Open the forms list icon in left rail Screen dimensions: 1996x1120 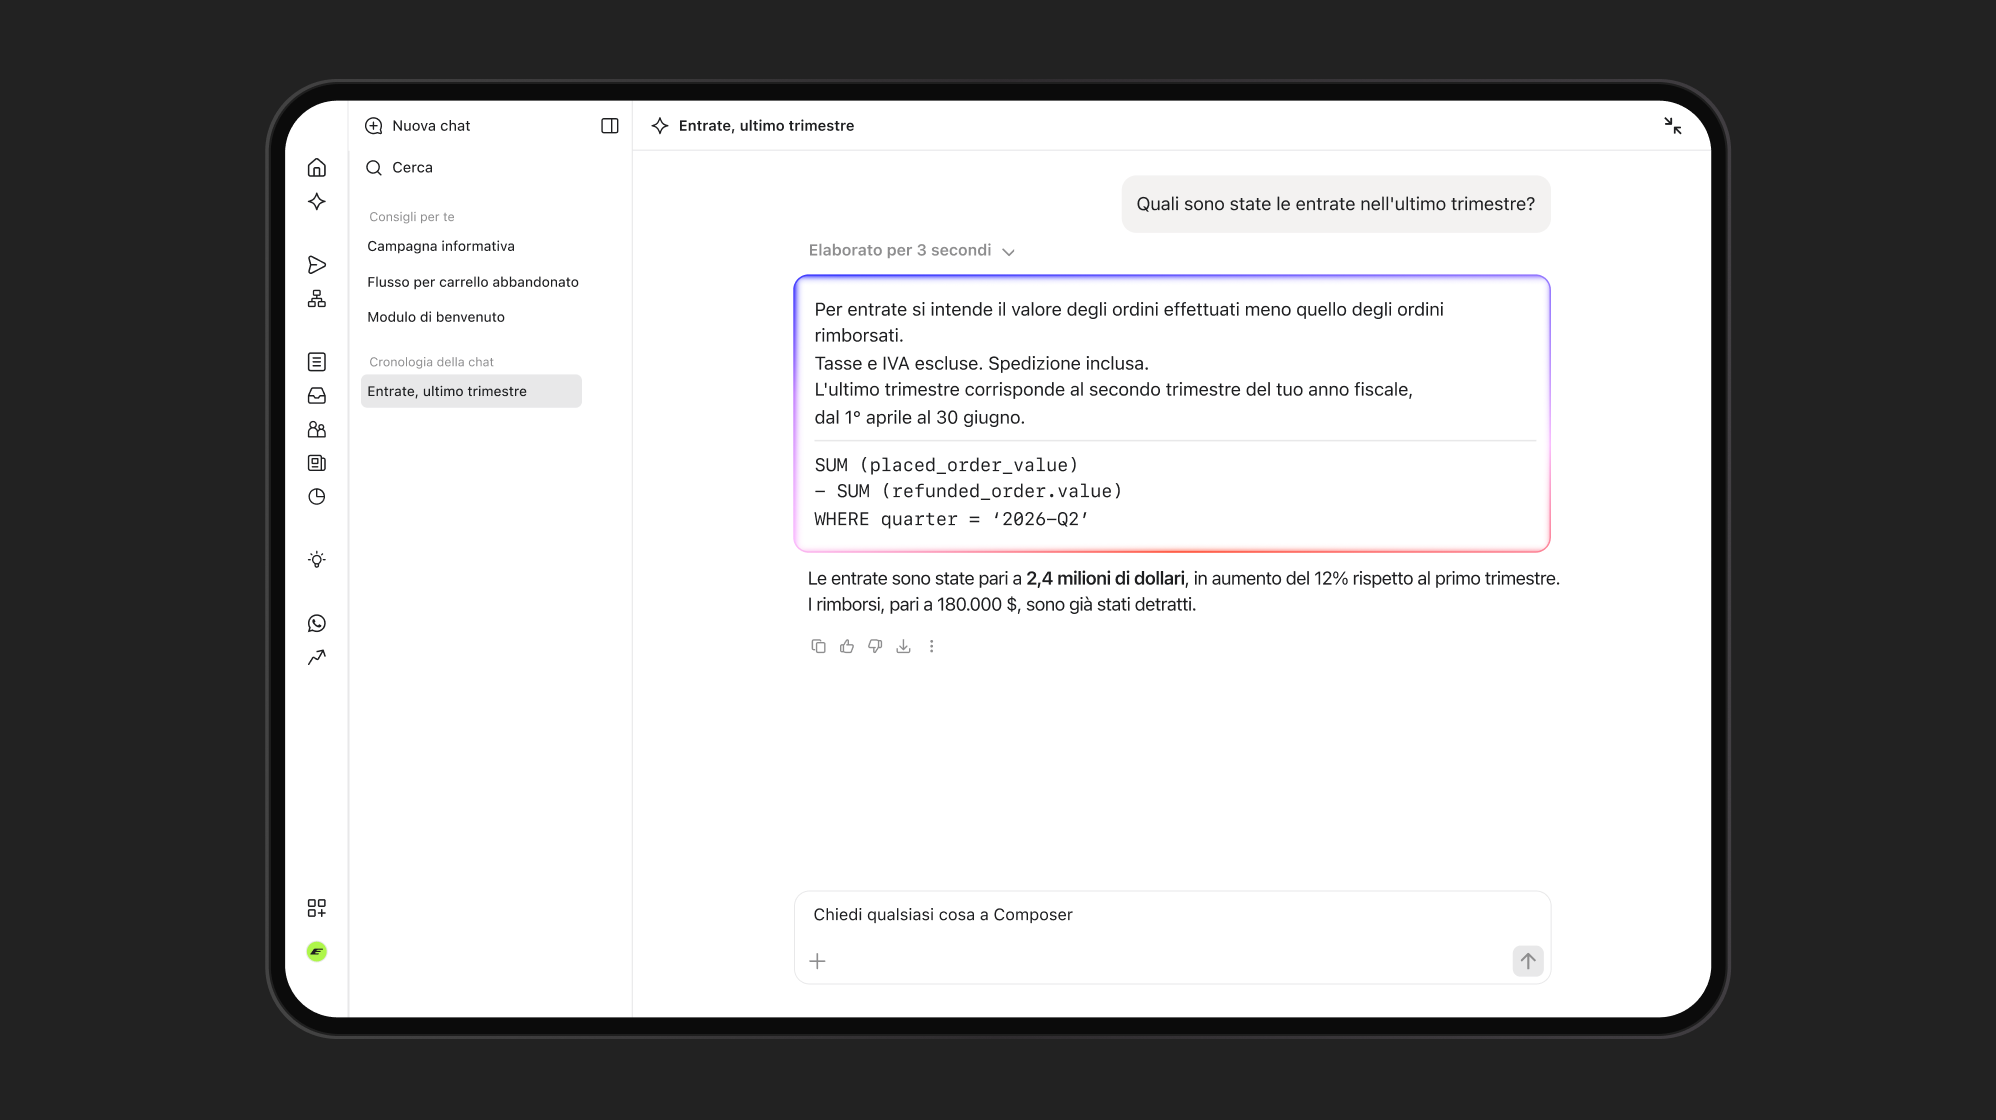pyautogui.click(x=317, y=362)
